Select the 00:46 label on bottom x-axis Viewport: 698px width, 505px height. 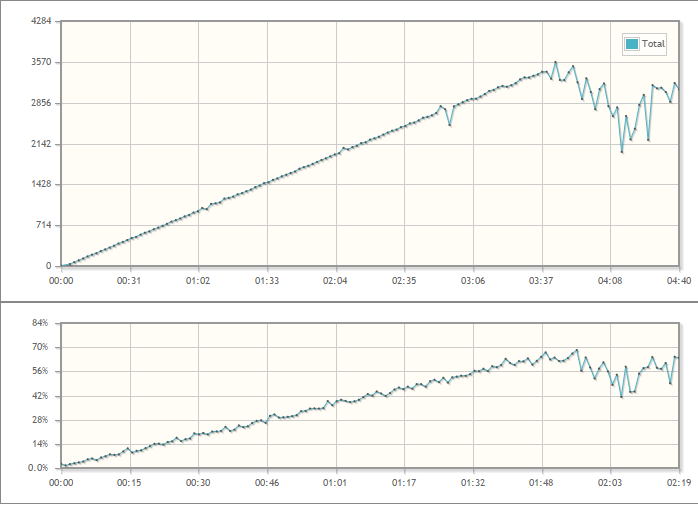tap(267, 483)
